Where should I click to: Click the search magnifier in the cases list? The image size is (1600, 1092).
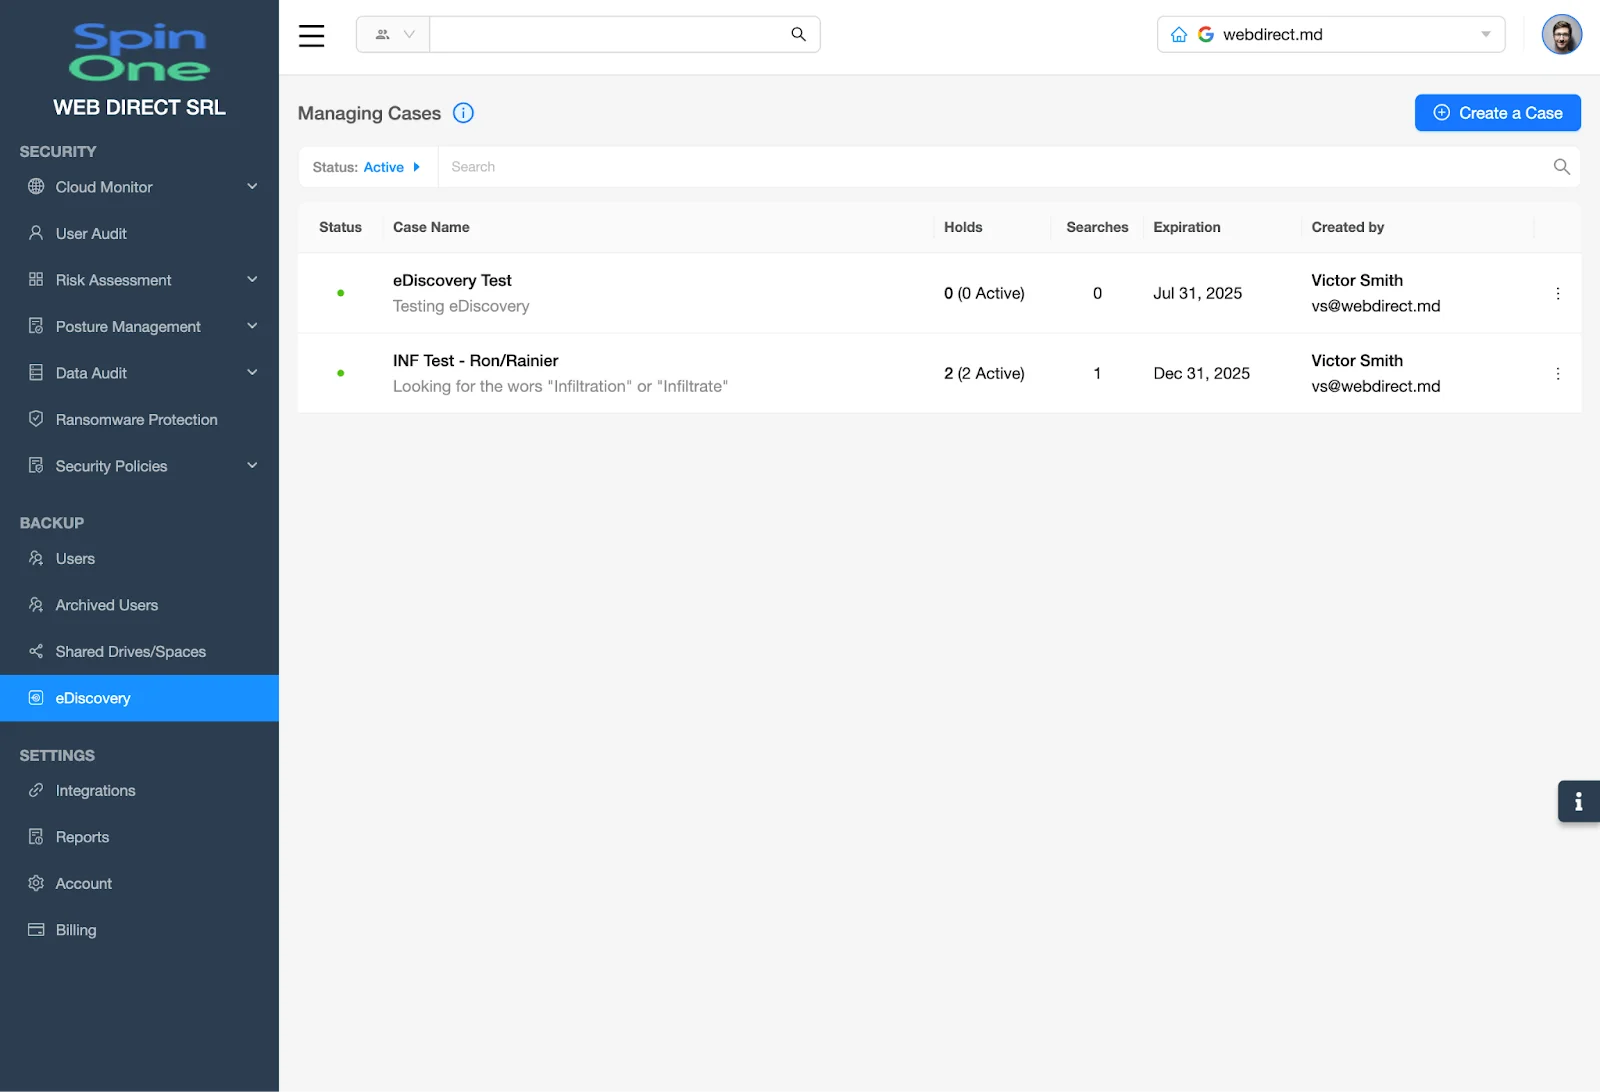1560,167
